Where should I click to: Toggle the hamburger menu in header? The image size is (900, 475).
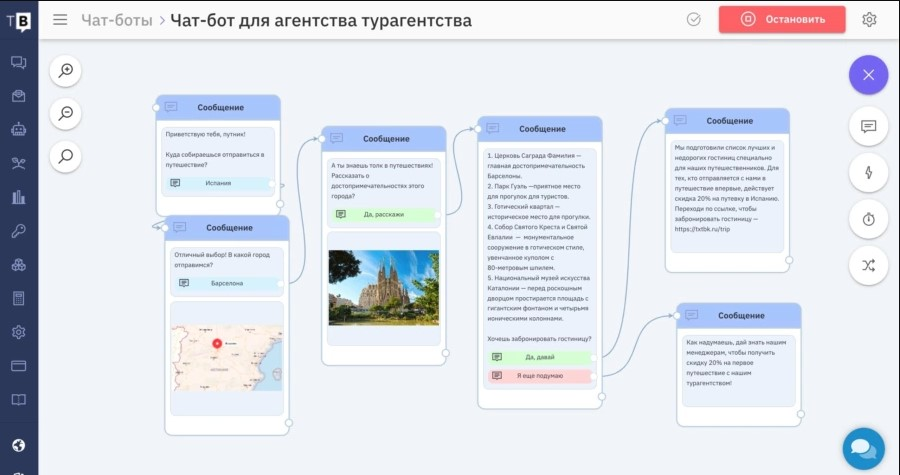pyautogui.click(x=60, y=19)
